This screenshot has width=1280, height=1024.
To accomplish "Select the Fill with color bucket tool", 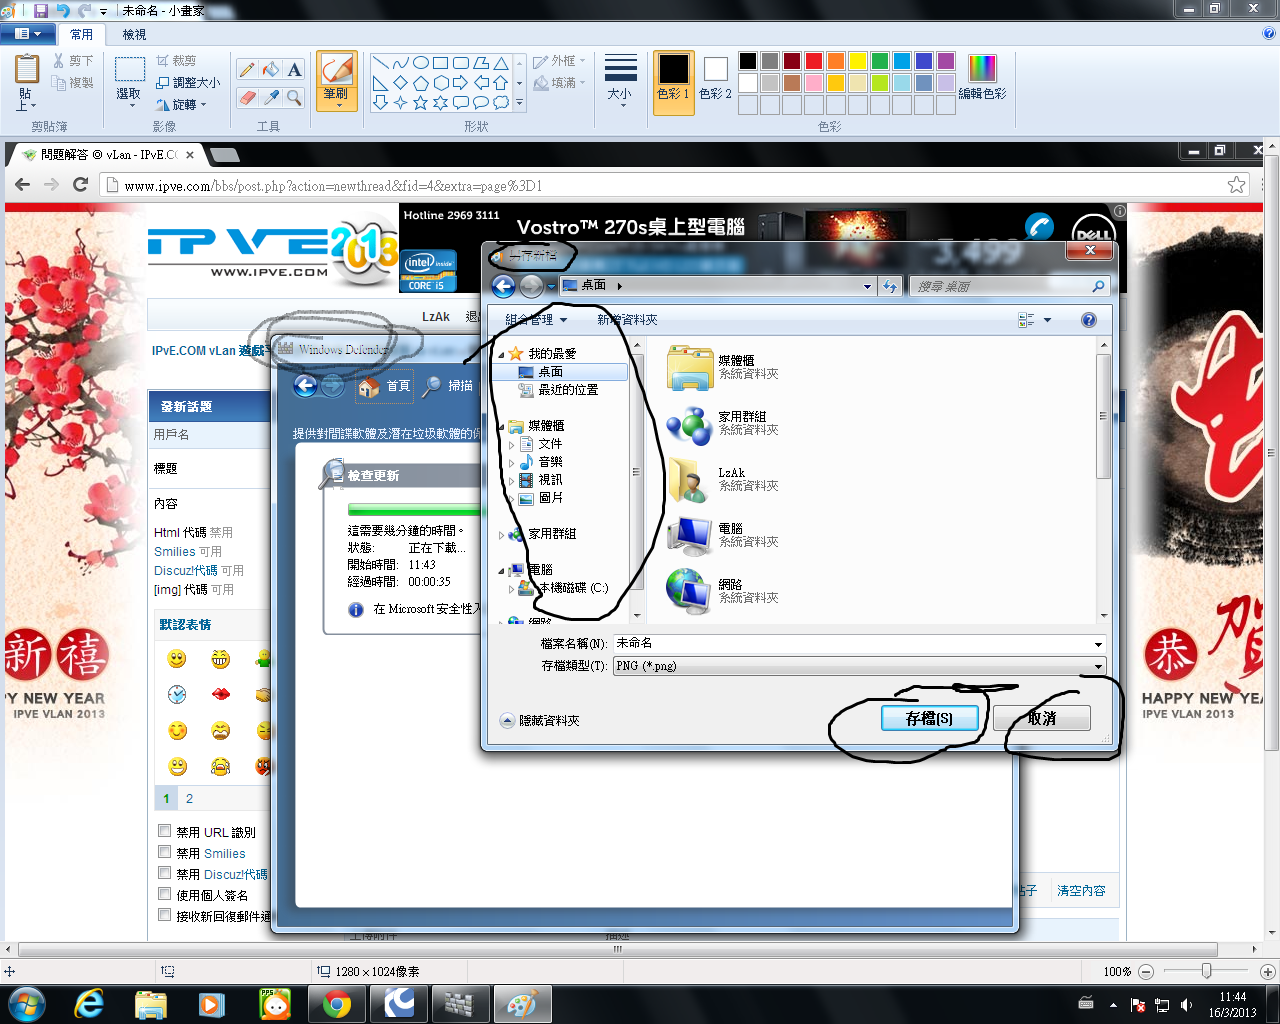I will (271, 69).
